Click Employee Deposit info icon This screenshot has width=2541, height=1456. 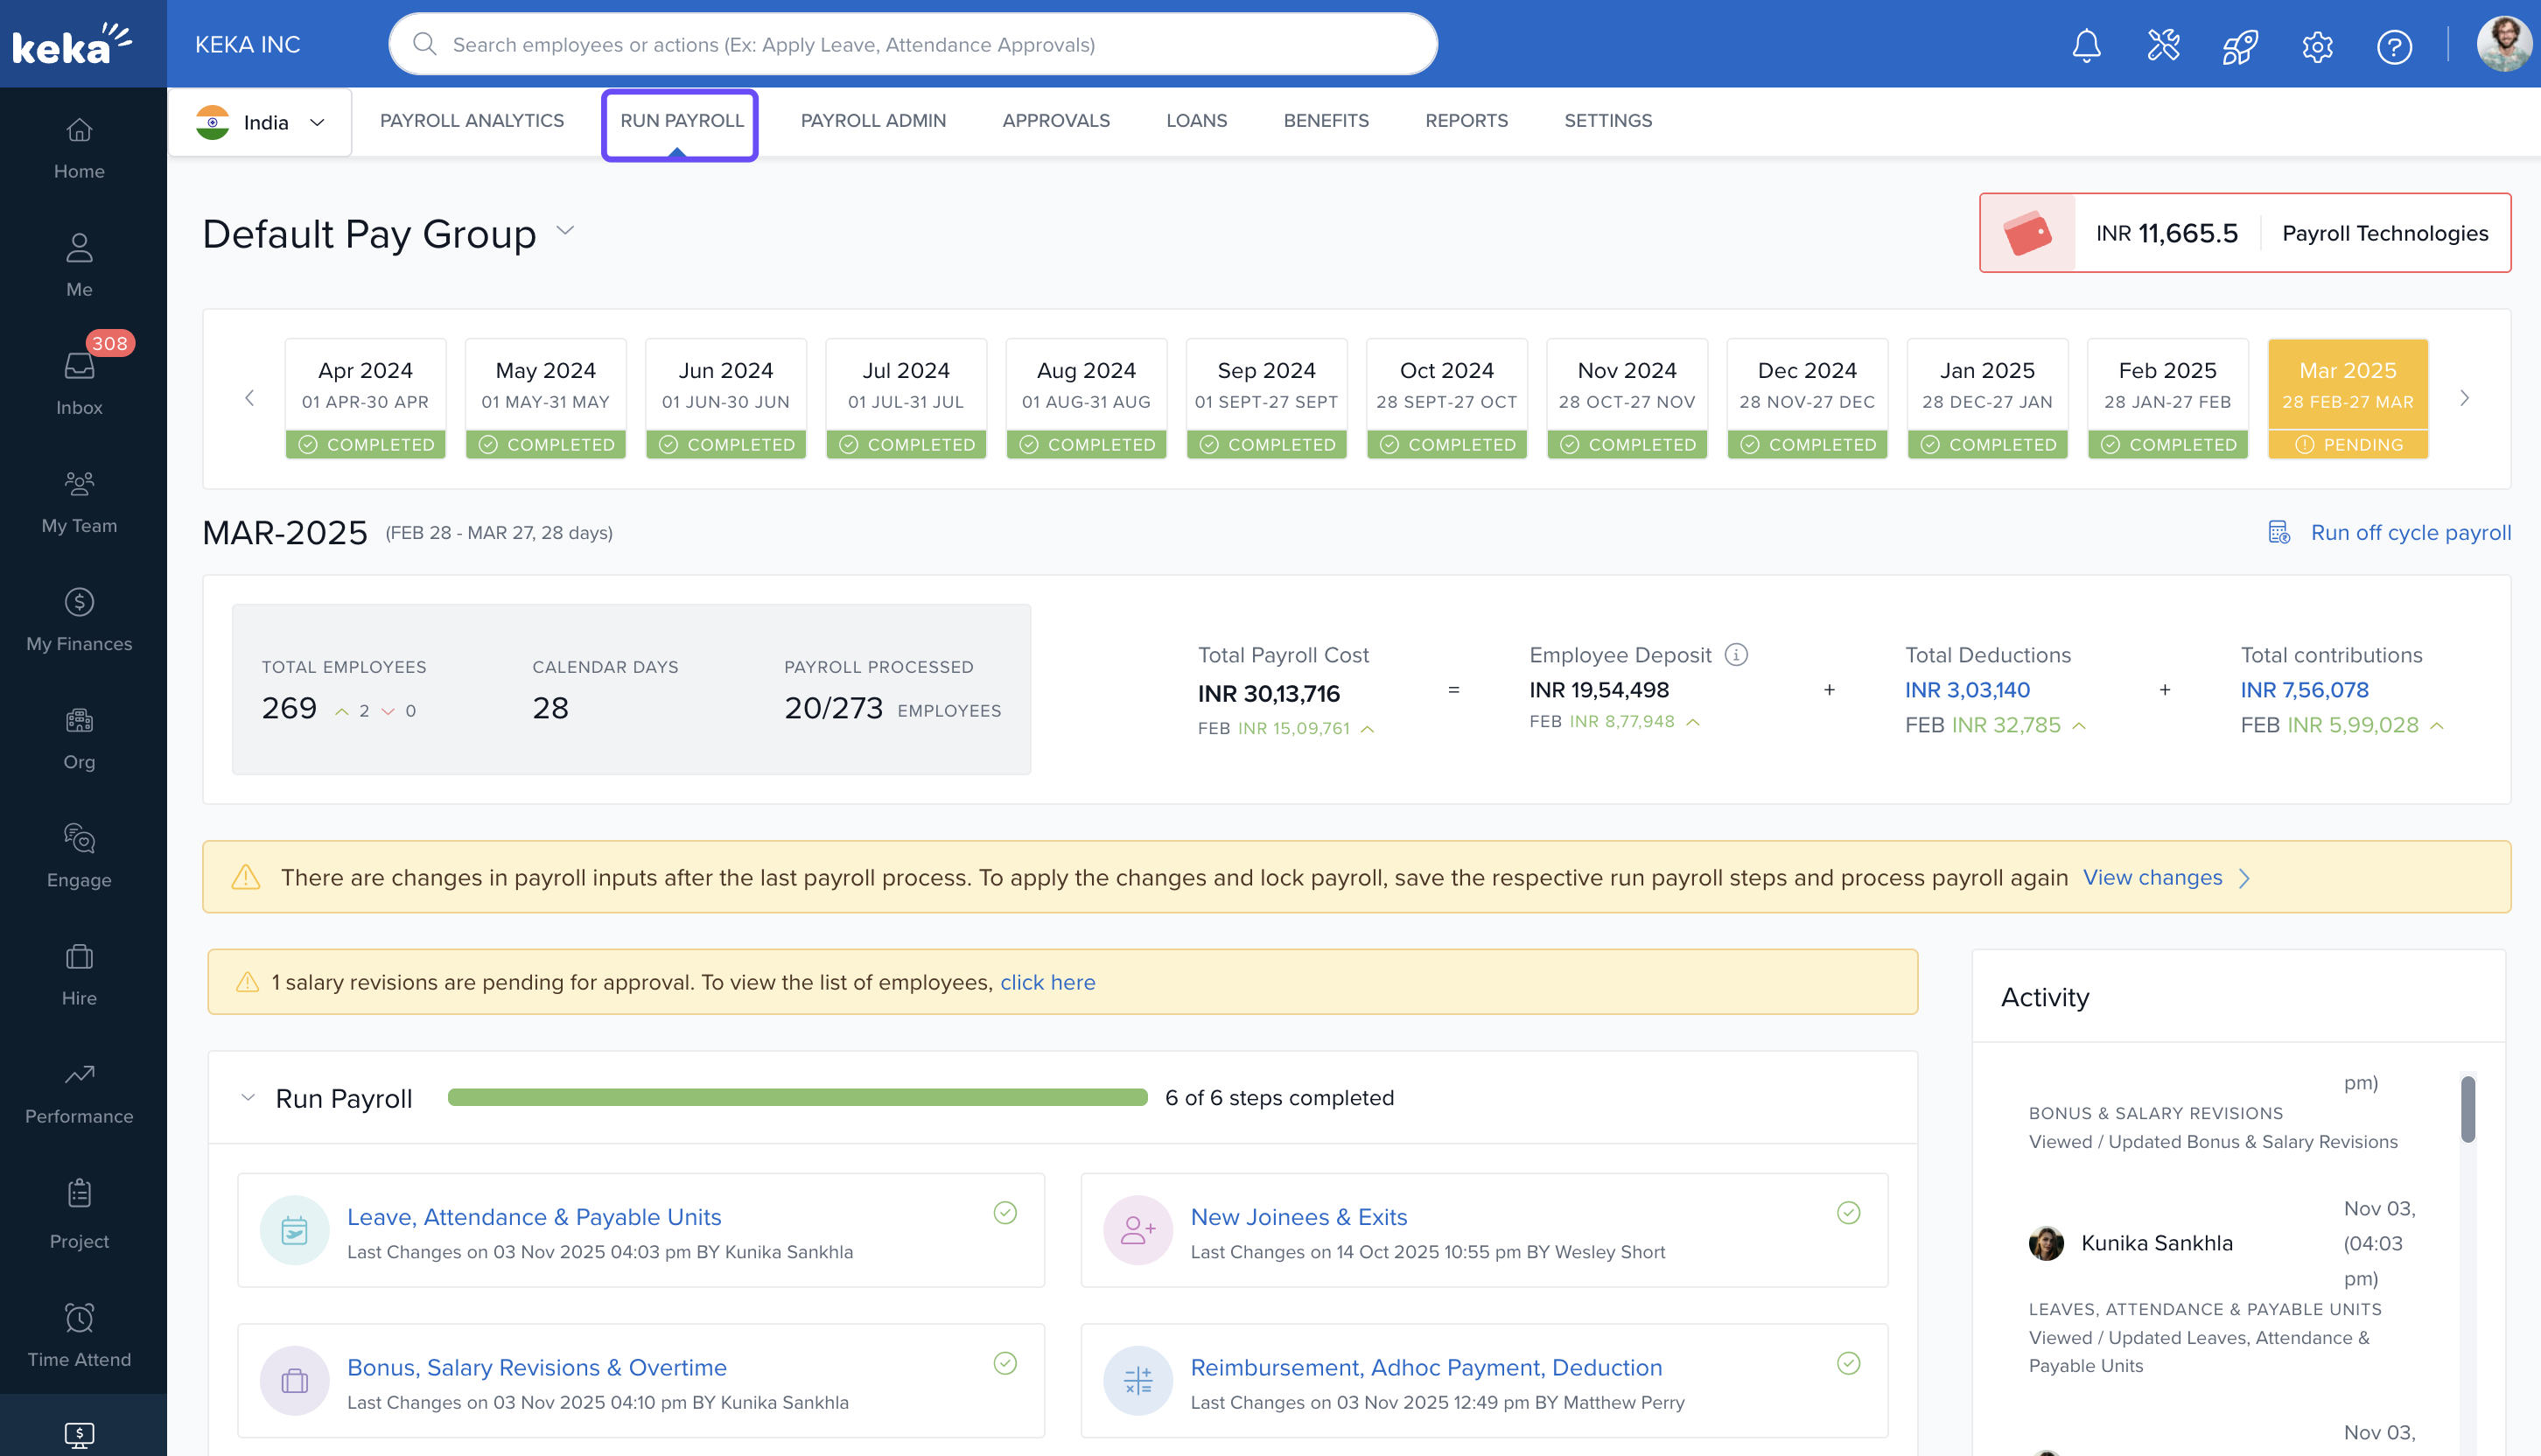1737,655
